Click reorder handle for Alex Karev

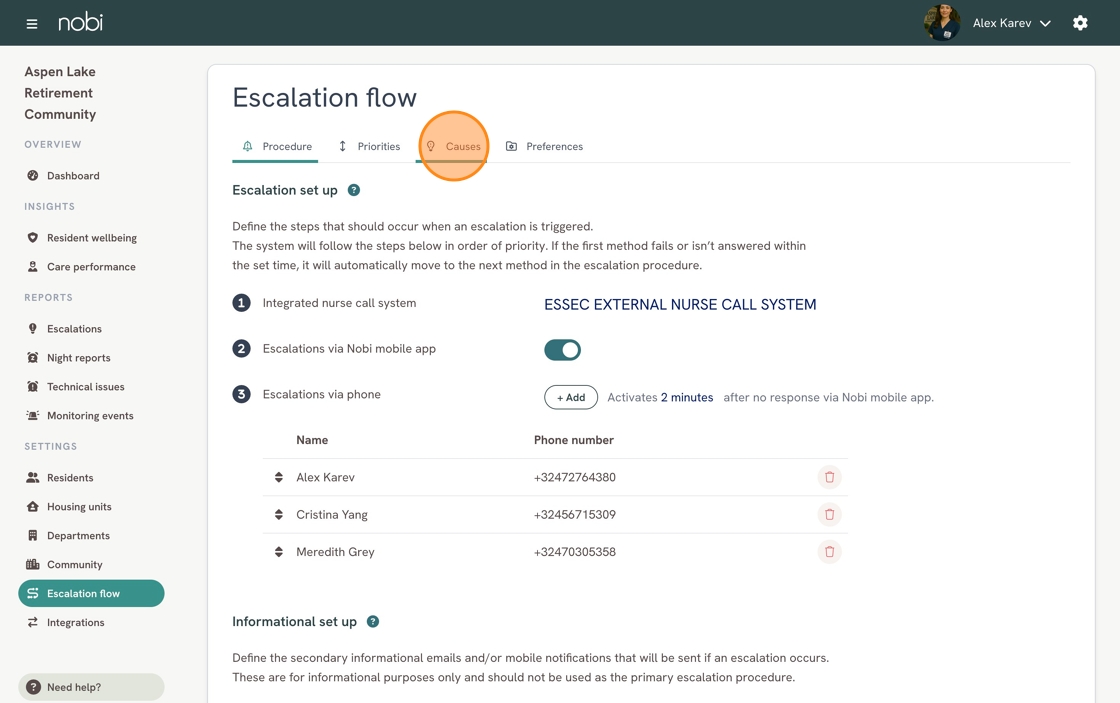pos(279,477)
